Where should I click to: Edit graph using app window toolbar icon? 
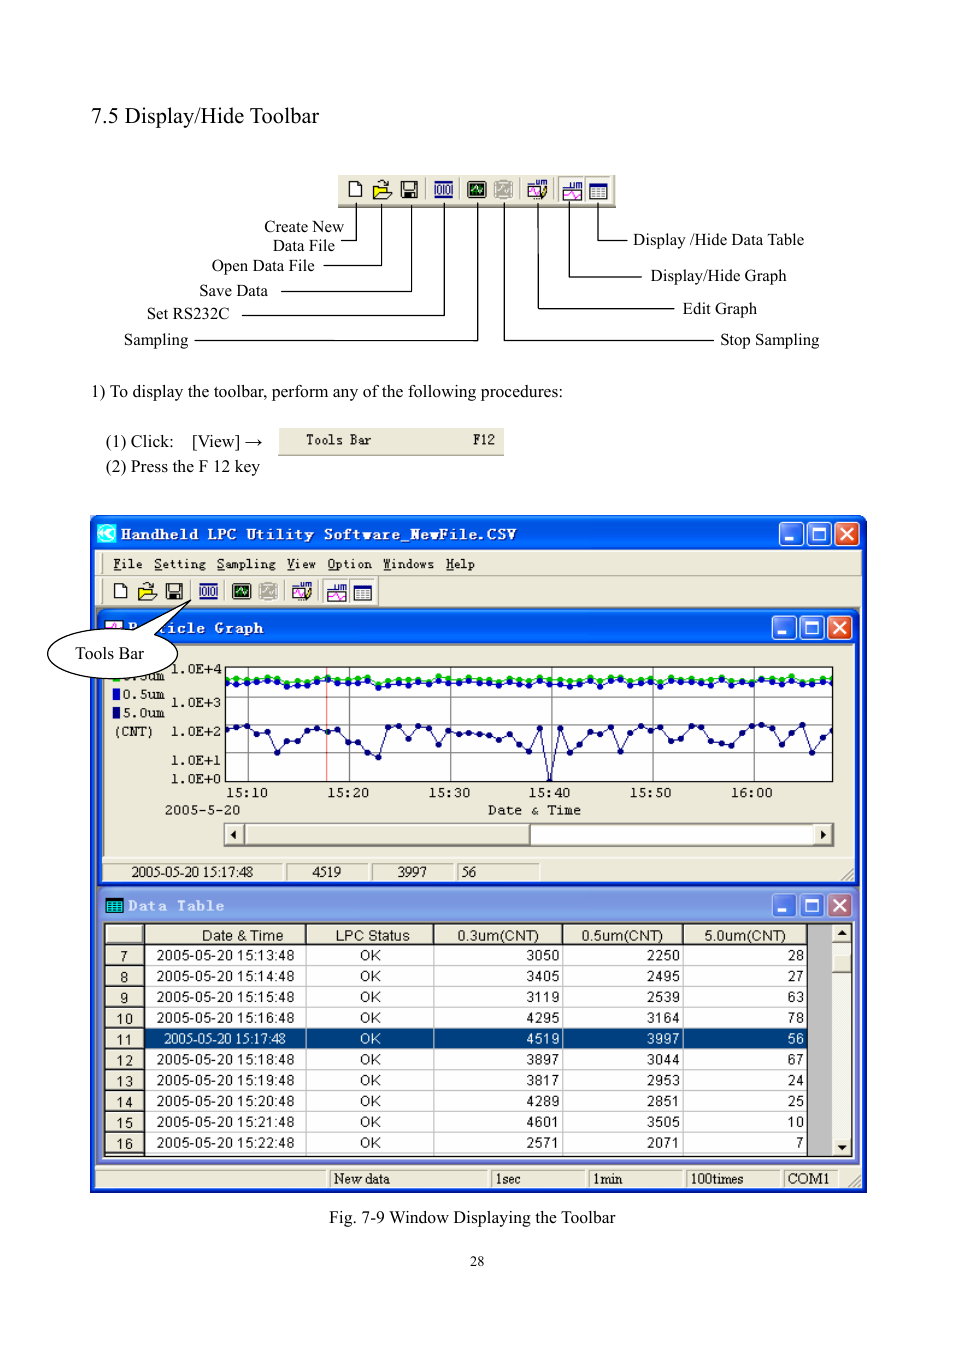302,591
